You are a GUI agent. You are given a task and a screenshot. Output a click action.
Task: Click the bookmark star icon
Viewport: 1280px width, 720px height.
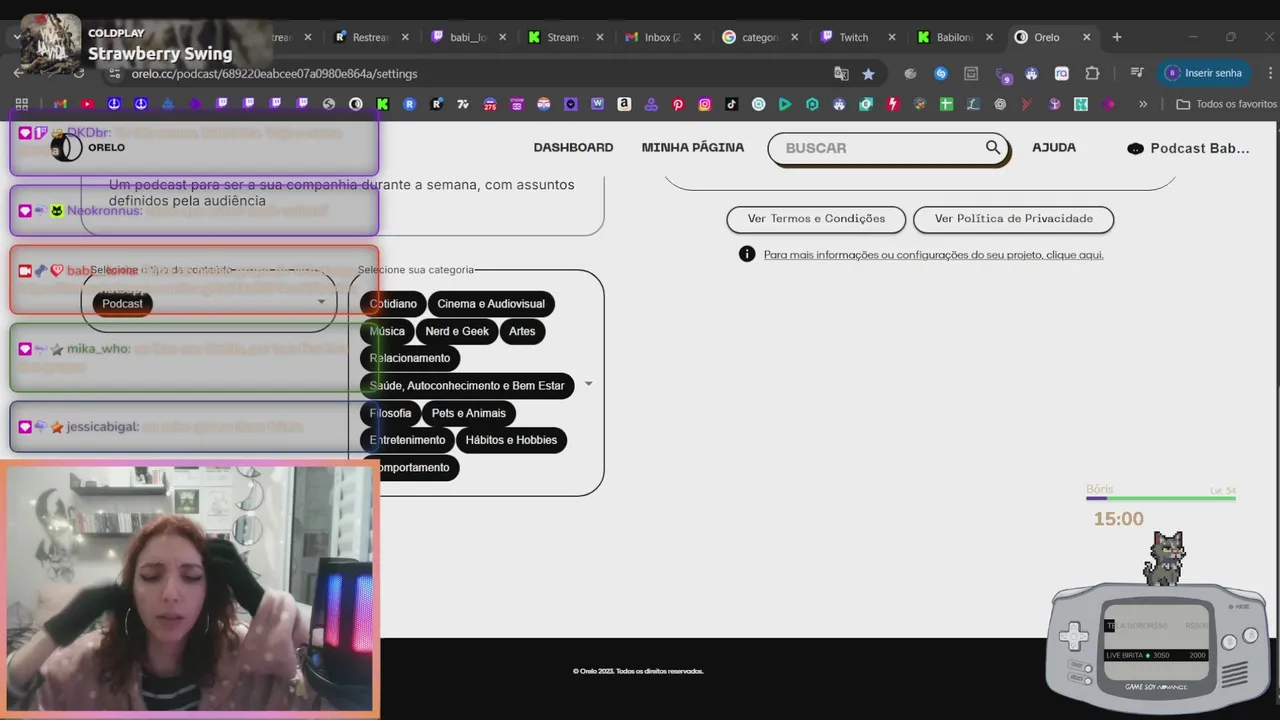pos(868,73)
